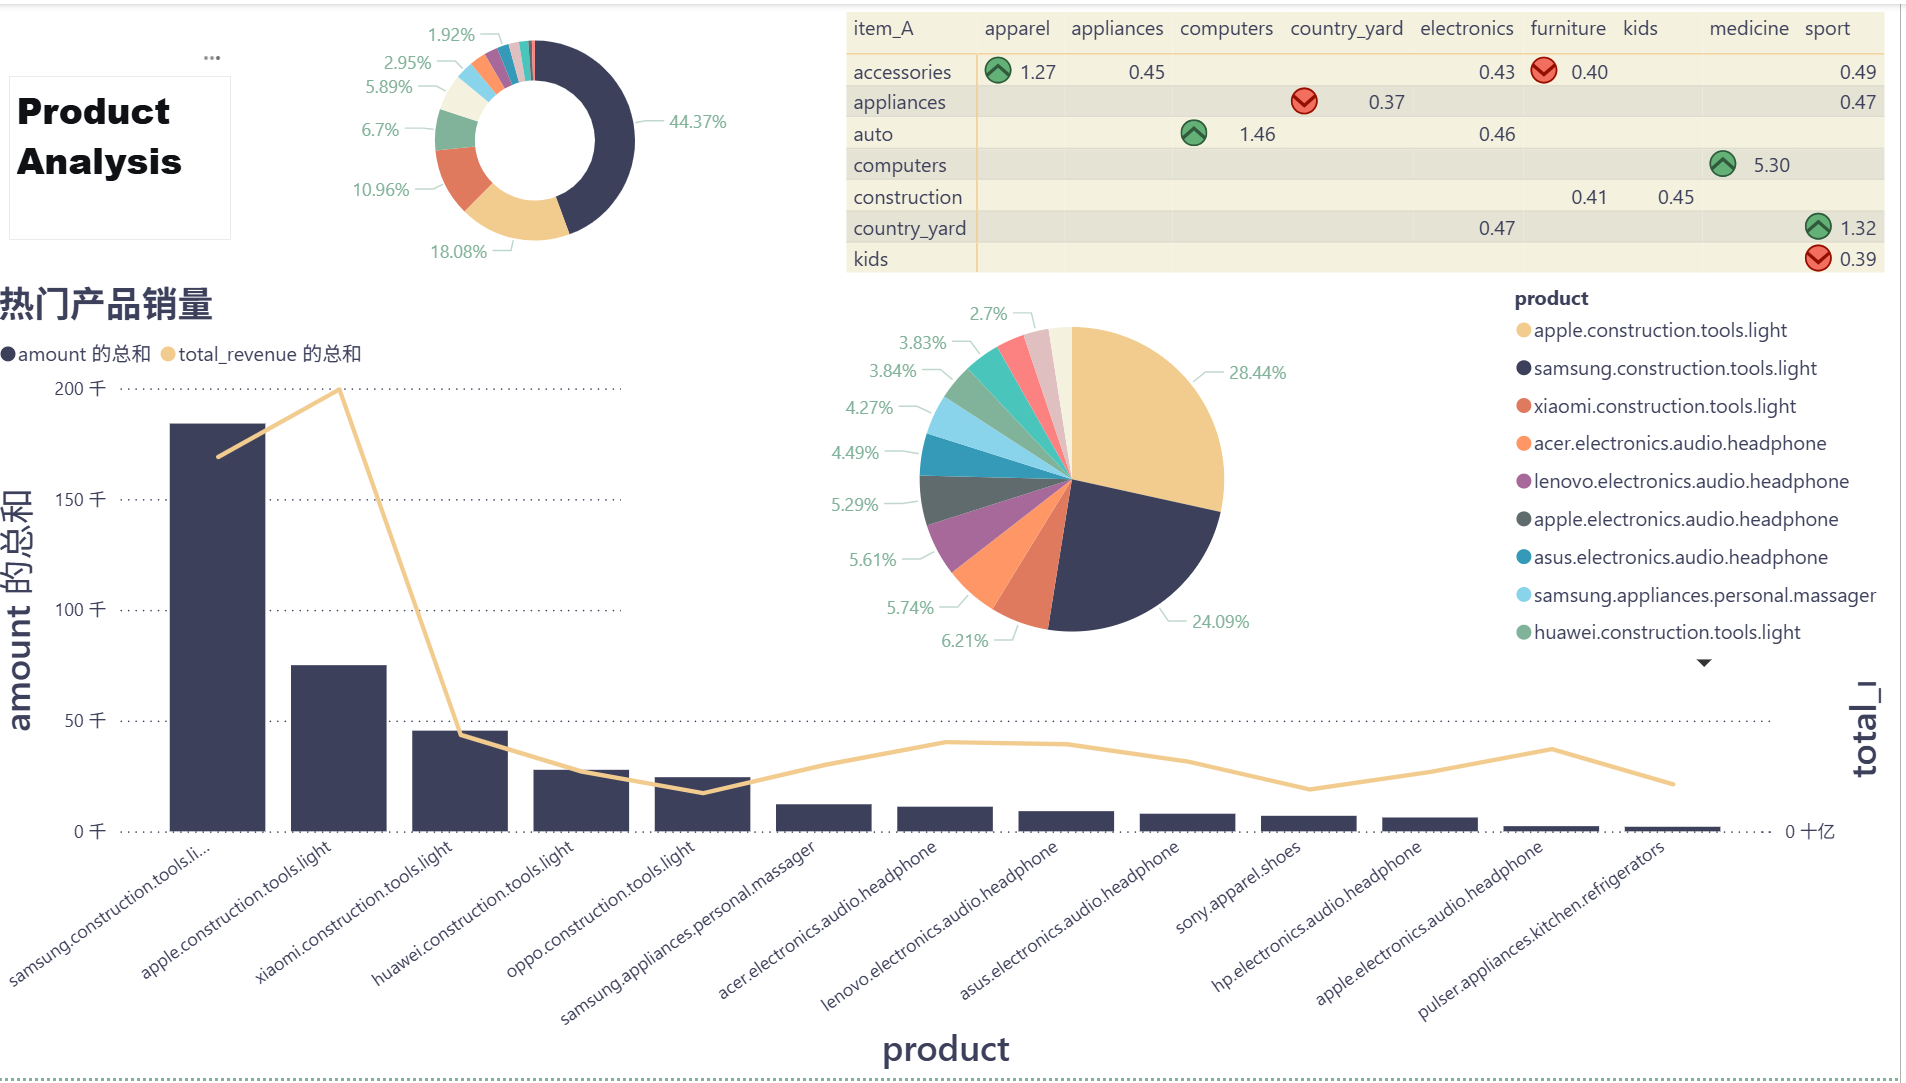Select kids row header
Viewport: 1906px width, 1083px height.
tap(870, 259)
